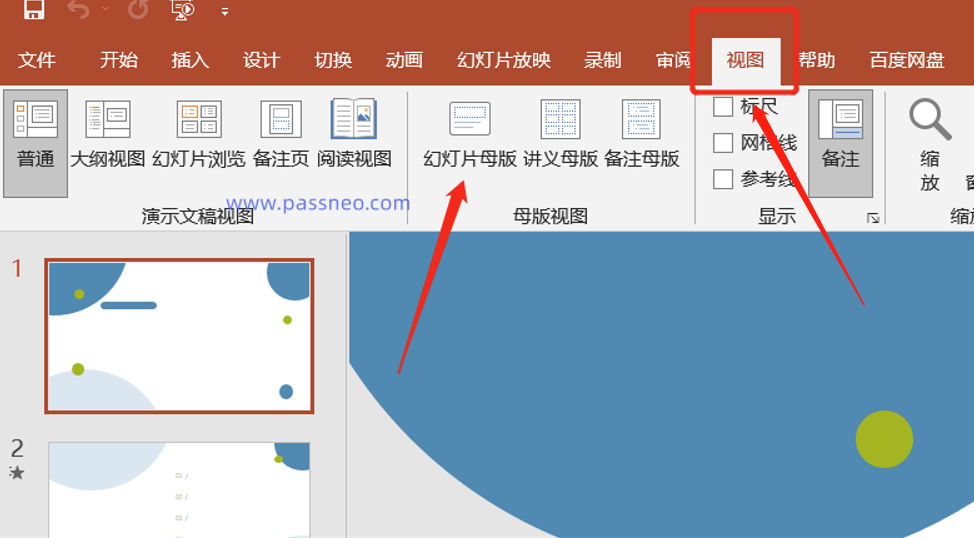The width and height of the screenshot is (974, 538).
Task: Open the 文件 menu
Action: (x=37, y=60)
